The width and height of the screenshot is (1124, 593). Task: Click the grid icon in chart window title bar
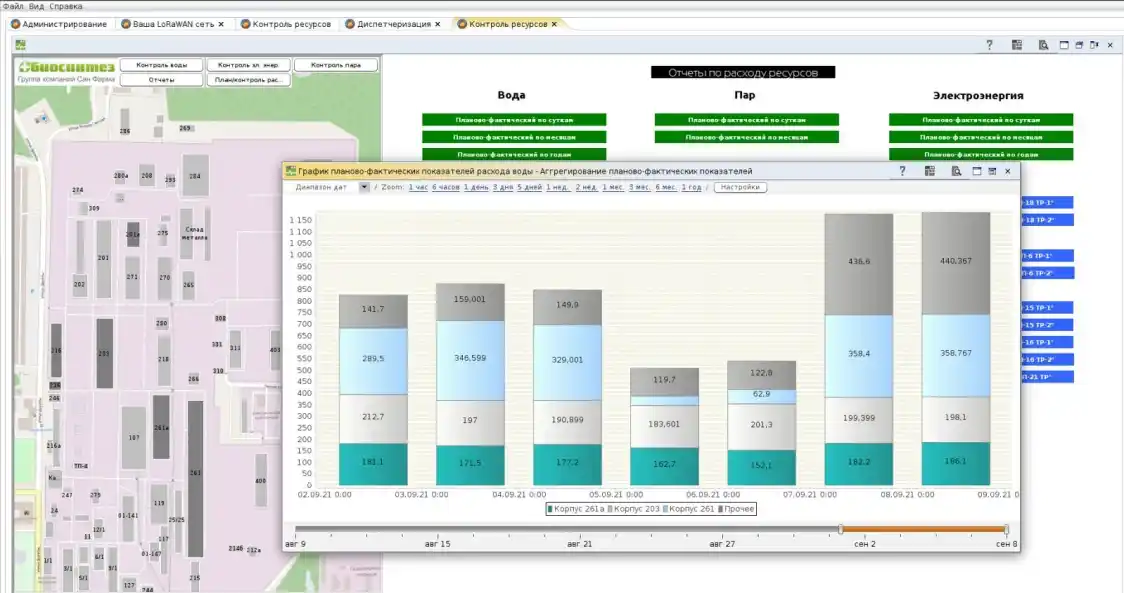click(929, 171)
